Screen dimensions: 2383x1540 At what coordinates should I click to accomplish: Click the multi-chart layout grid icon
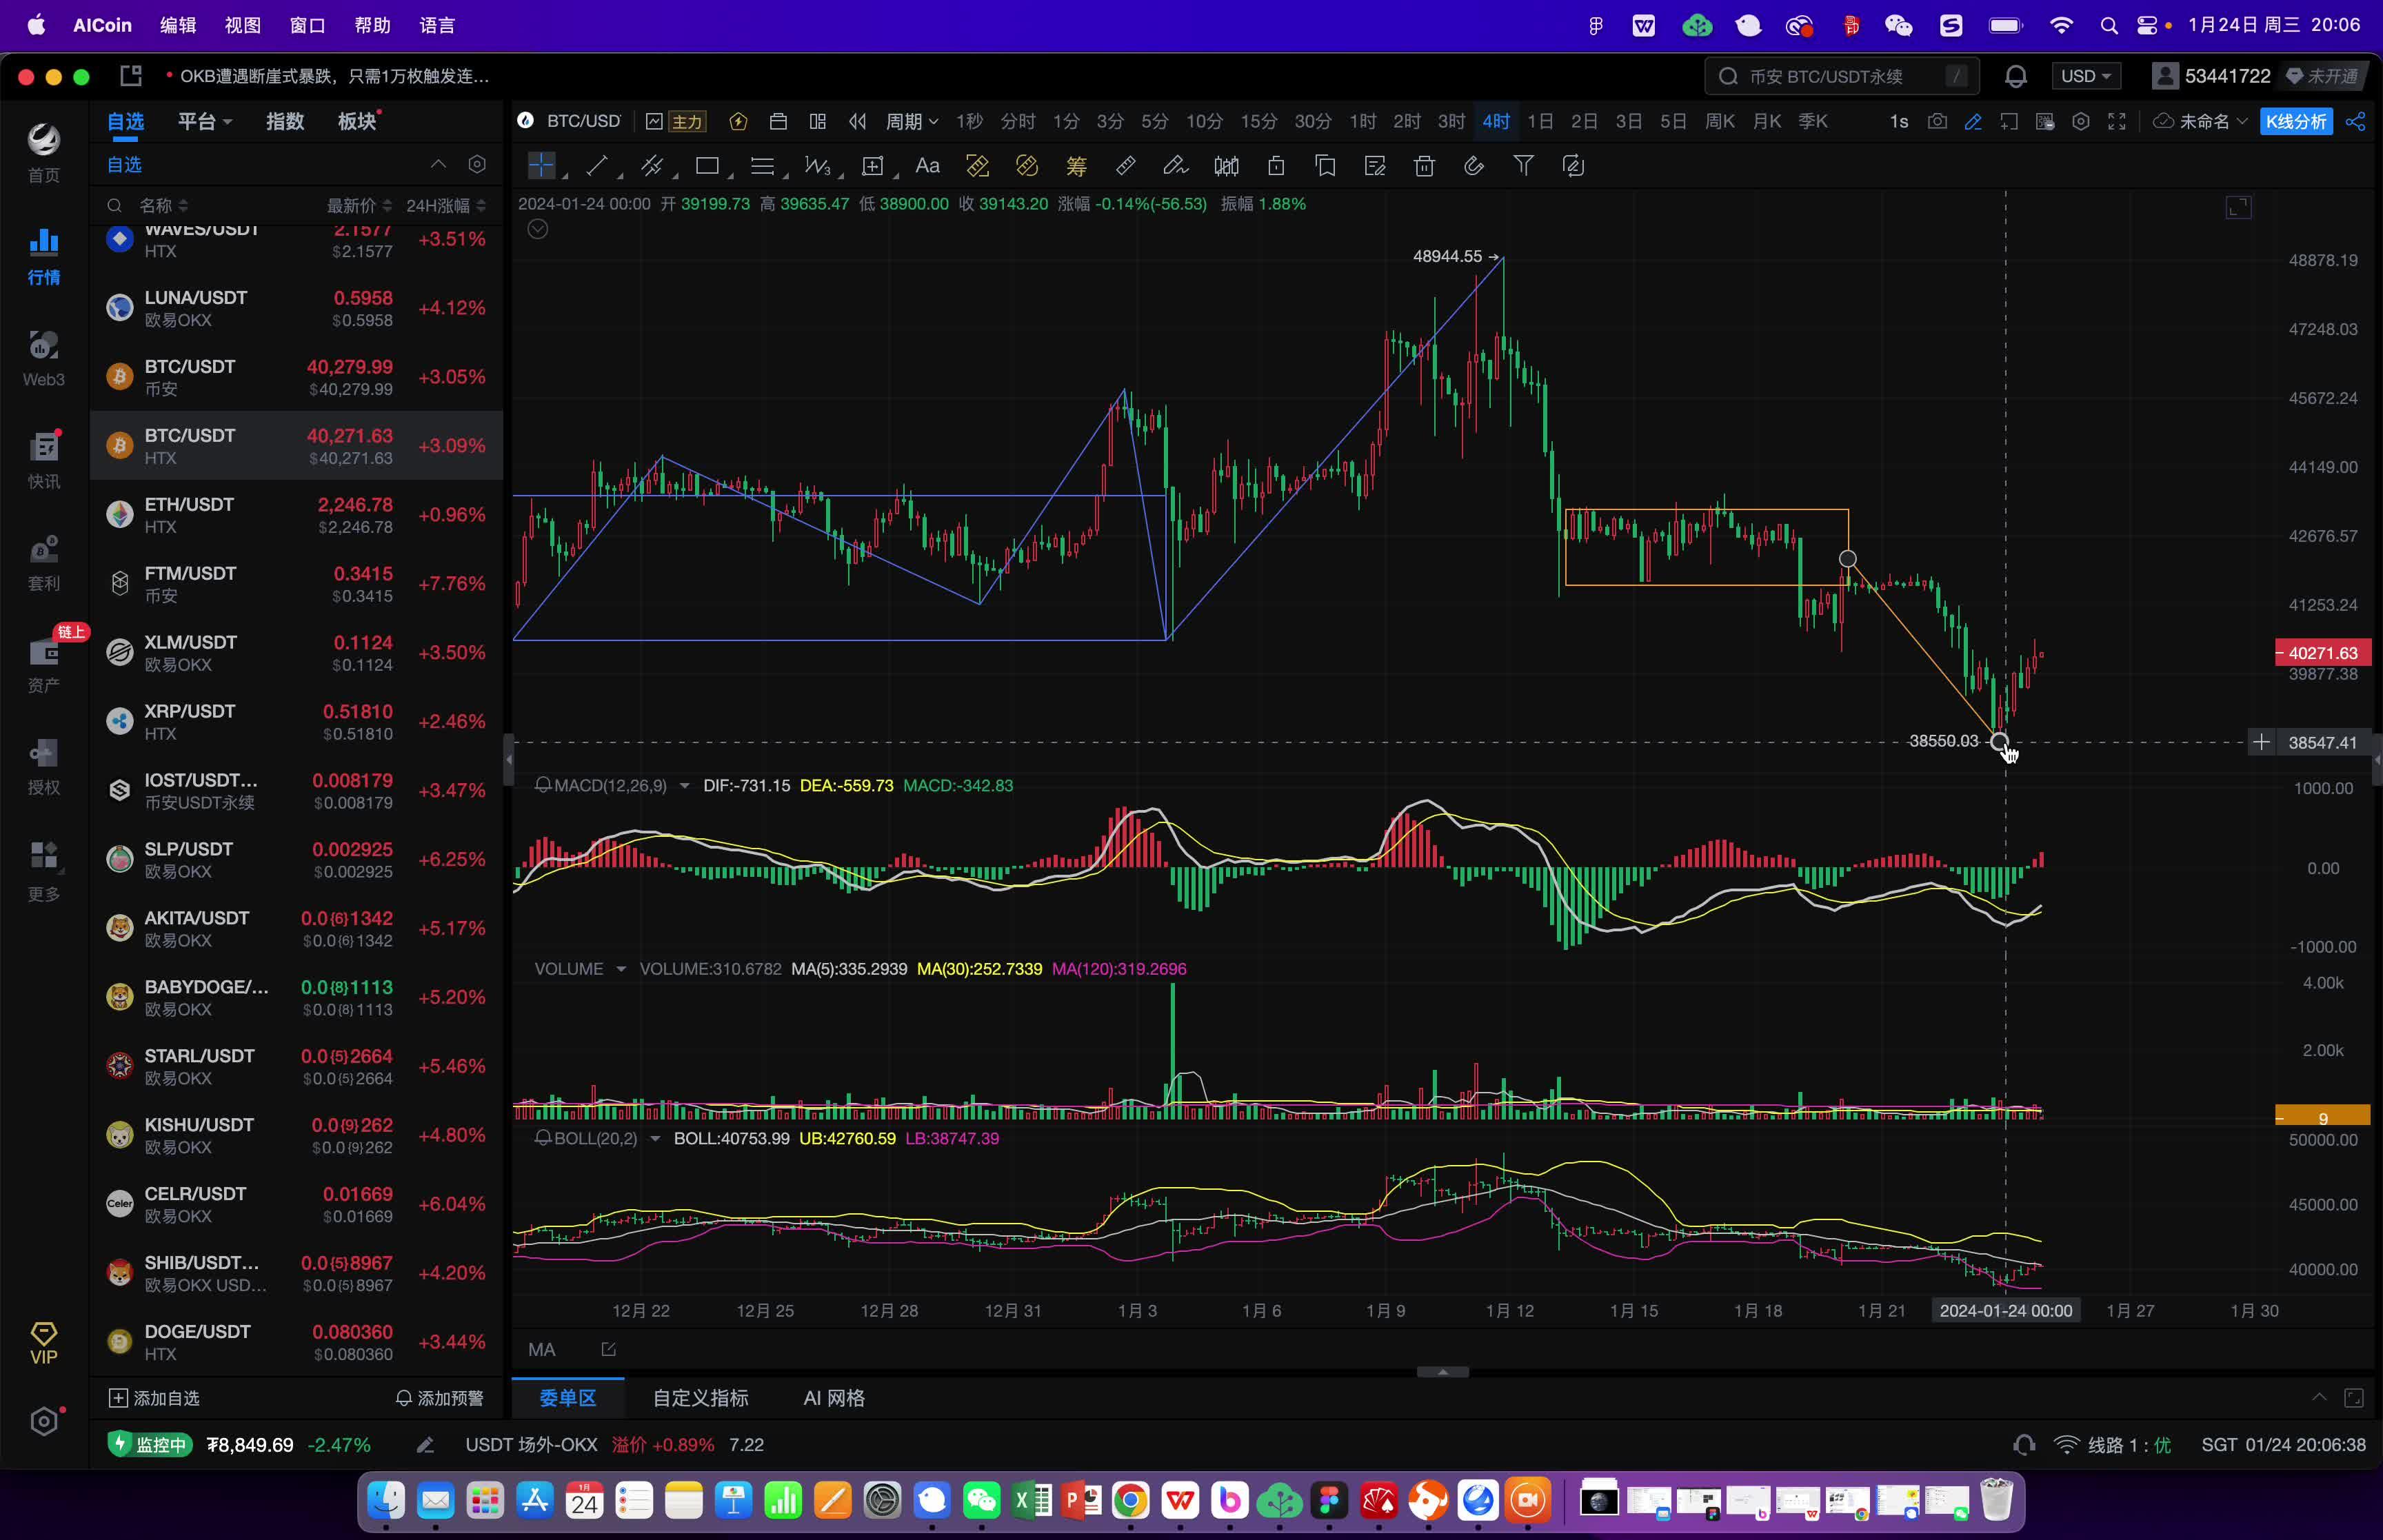(x=818, y=121)
